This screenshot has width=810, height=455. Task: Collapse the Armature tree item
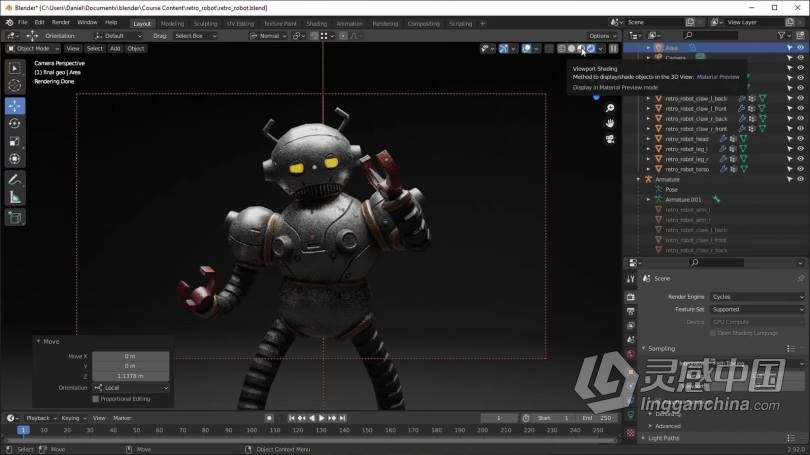click(638, 179)
